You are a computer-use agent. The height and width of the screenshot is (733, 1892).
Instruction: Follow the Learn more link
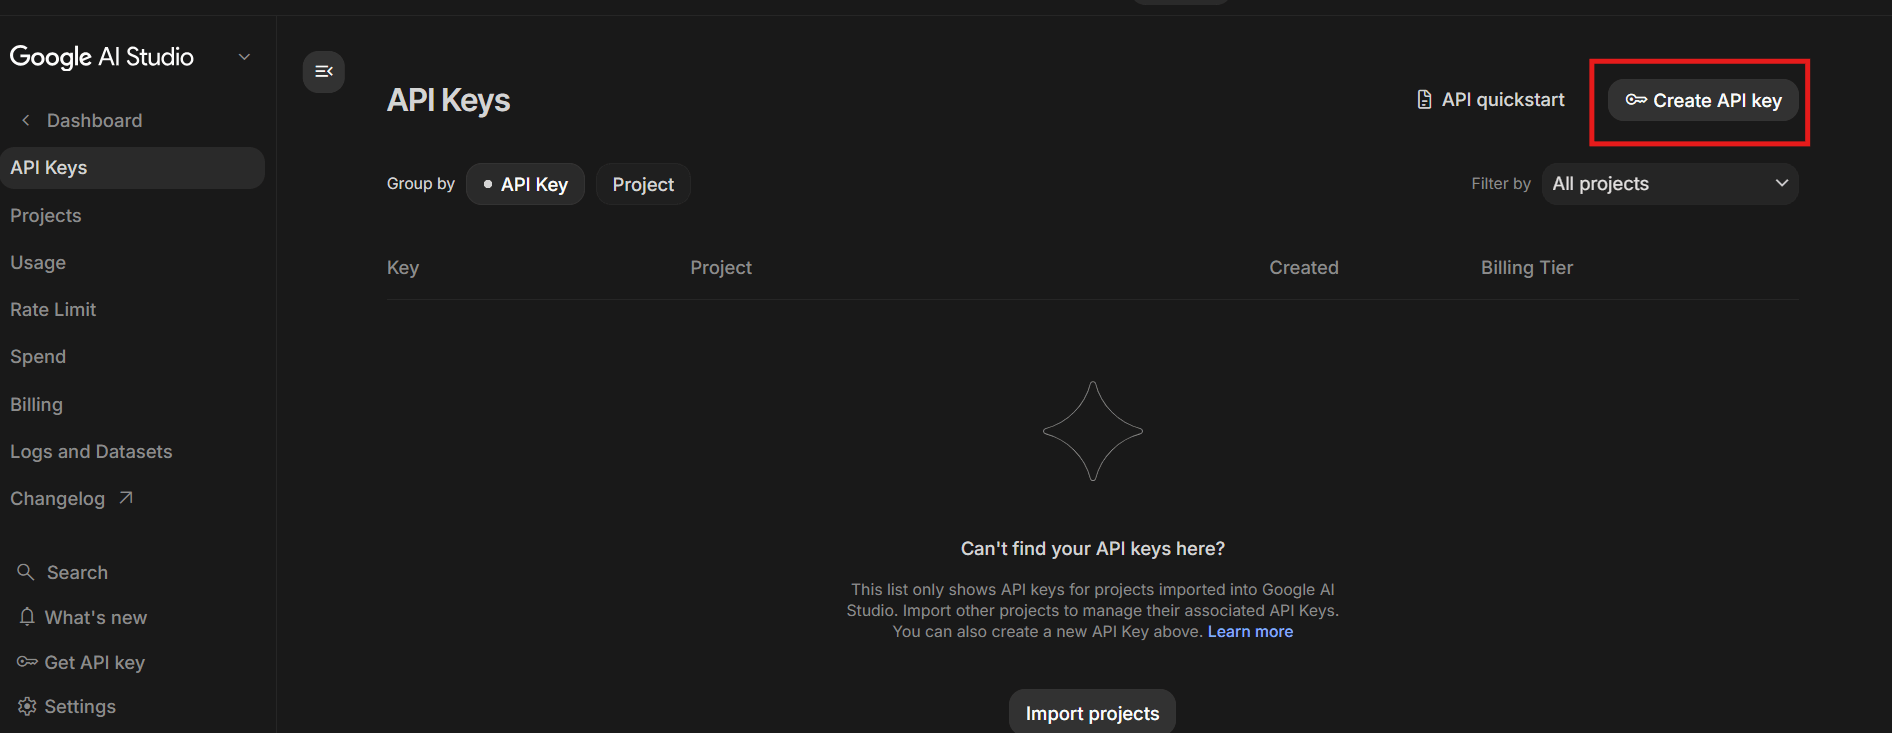point(1250,631)
